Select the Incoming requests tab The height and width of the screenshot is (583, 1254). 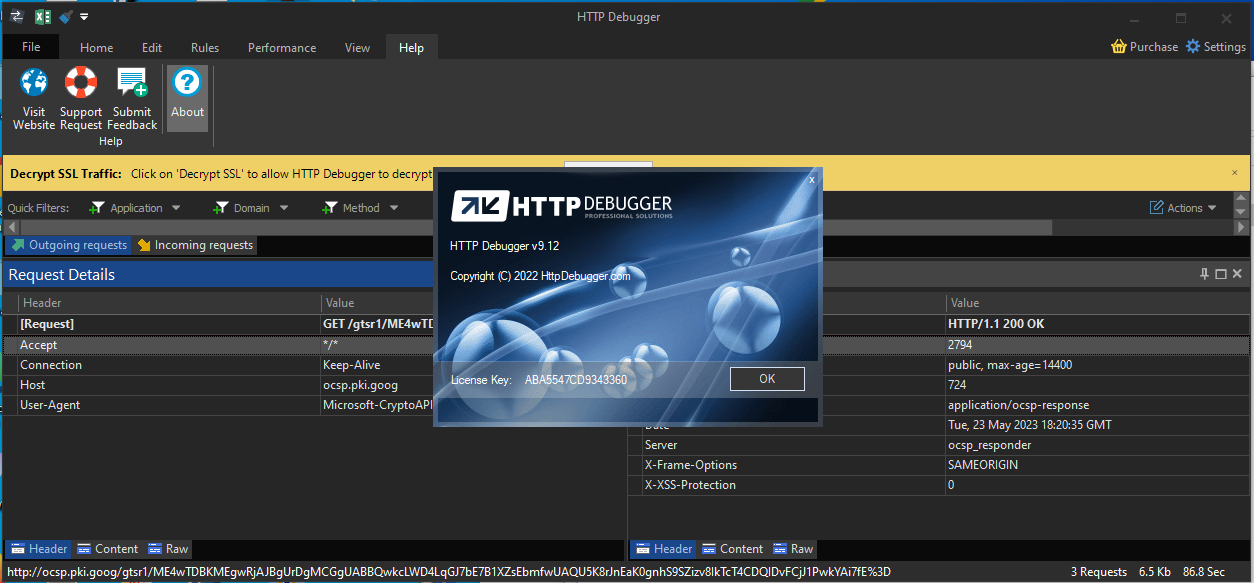[196, 245]
